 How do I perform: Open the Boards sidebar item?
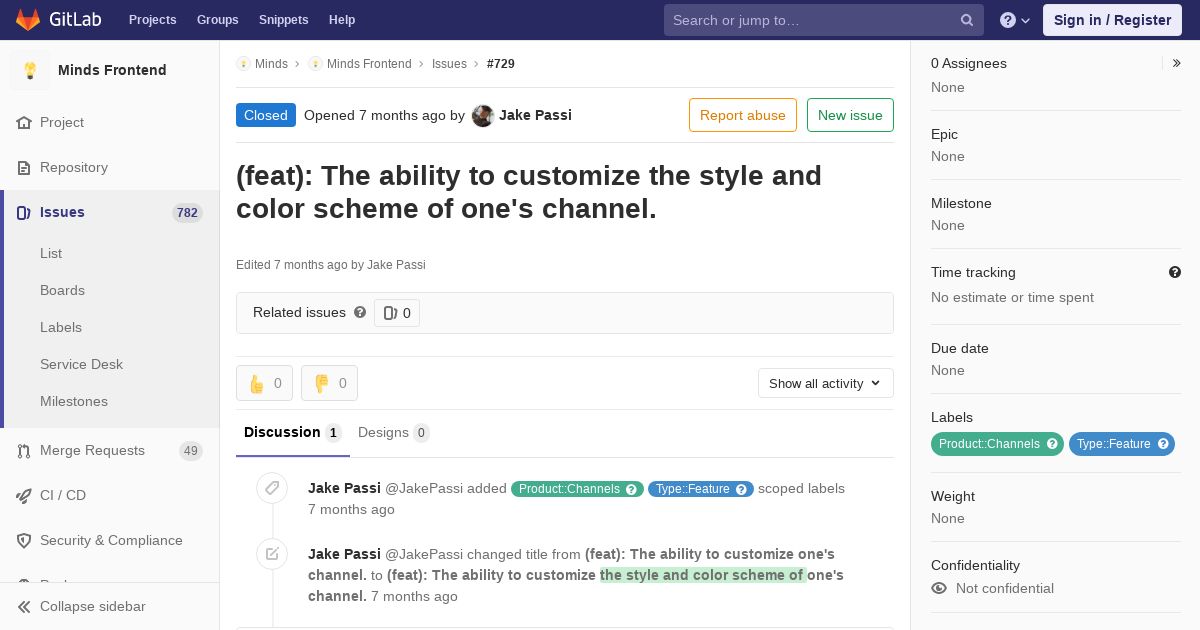pos(62,290)
